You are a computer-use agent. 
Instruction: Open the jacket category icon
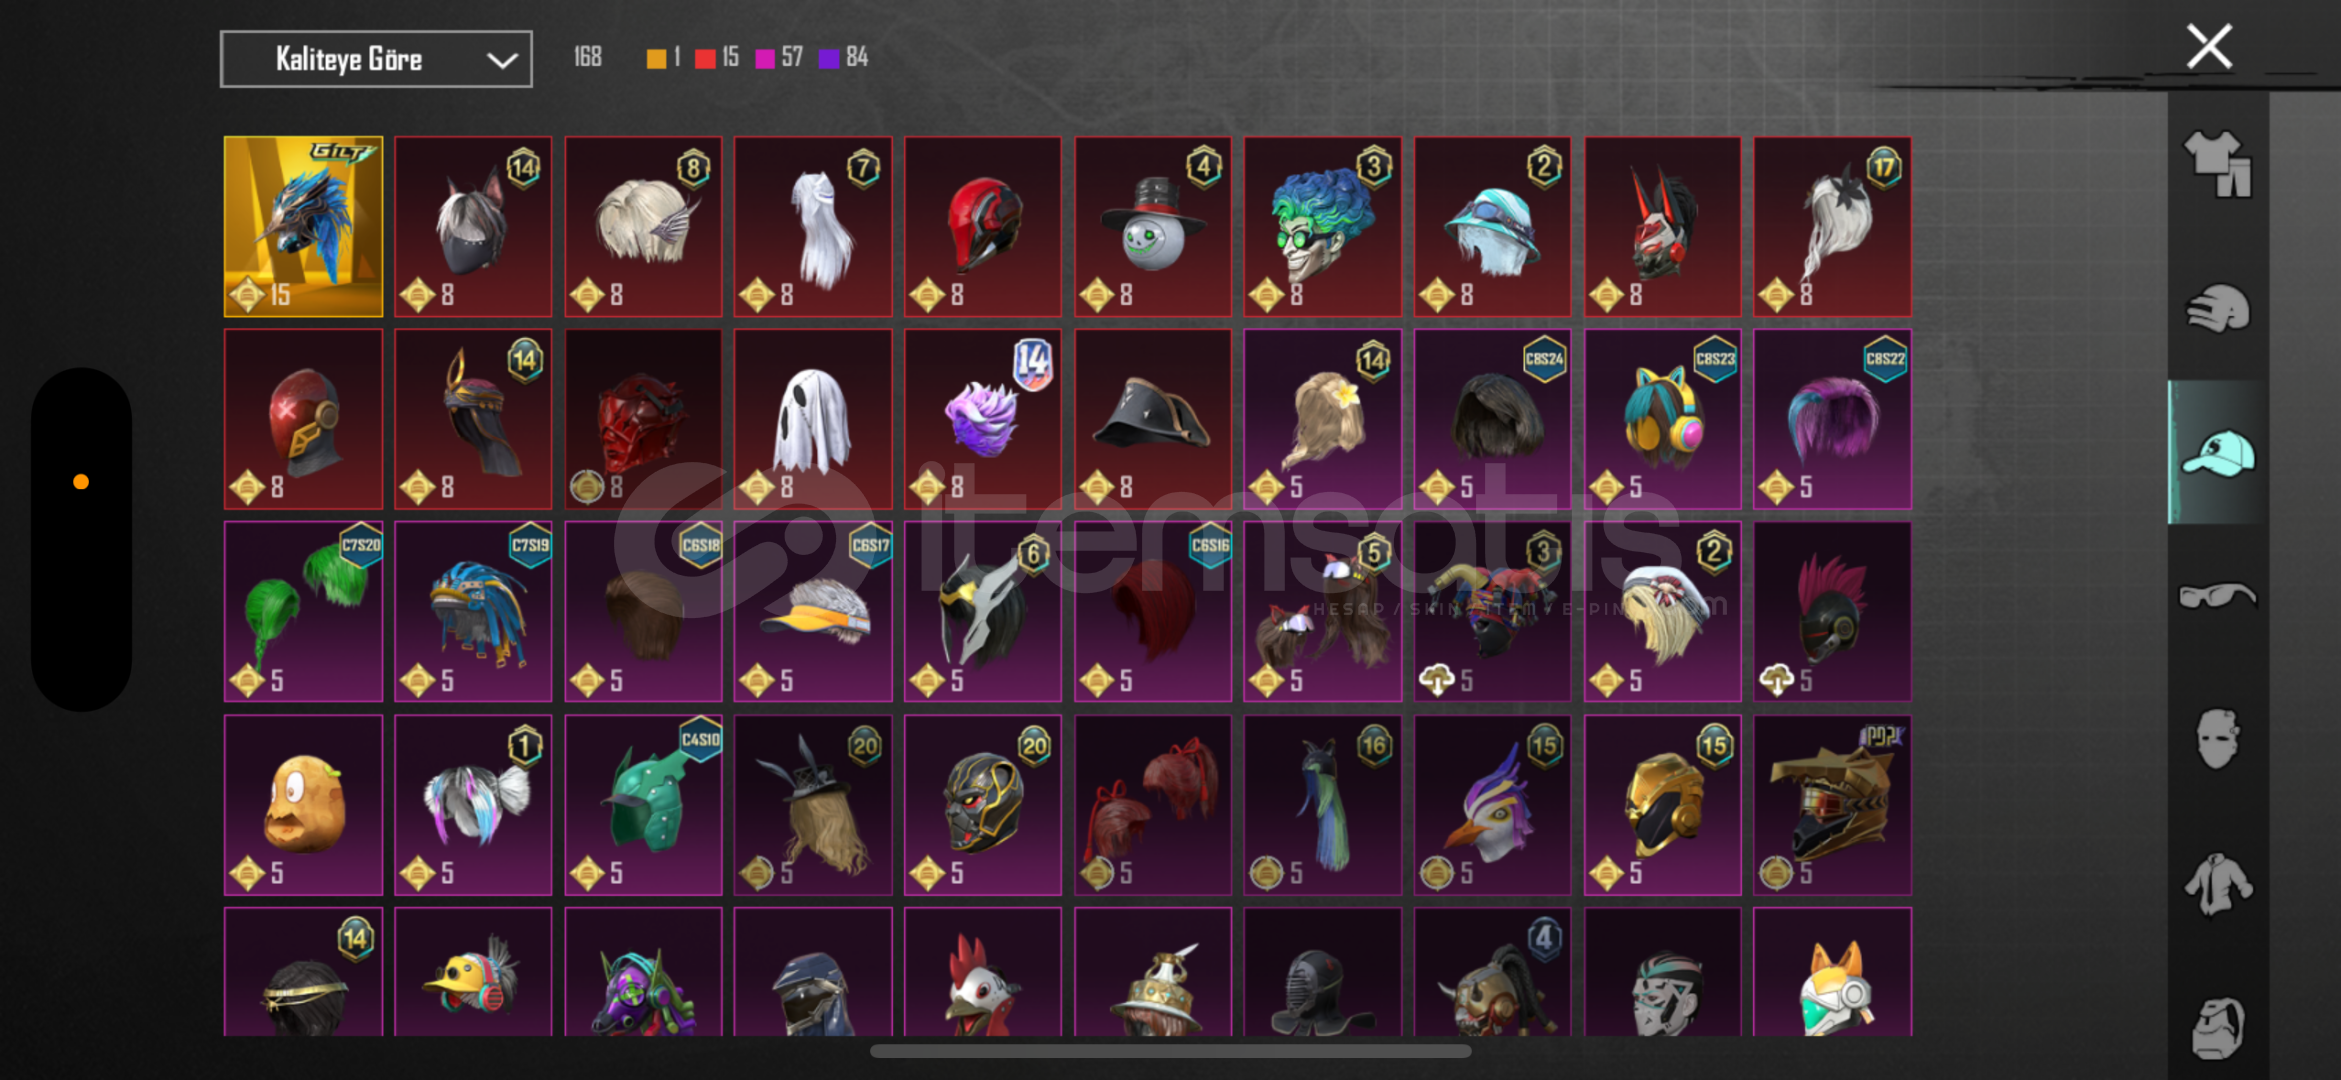pos(2217,884)
